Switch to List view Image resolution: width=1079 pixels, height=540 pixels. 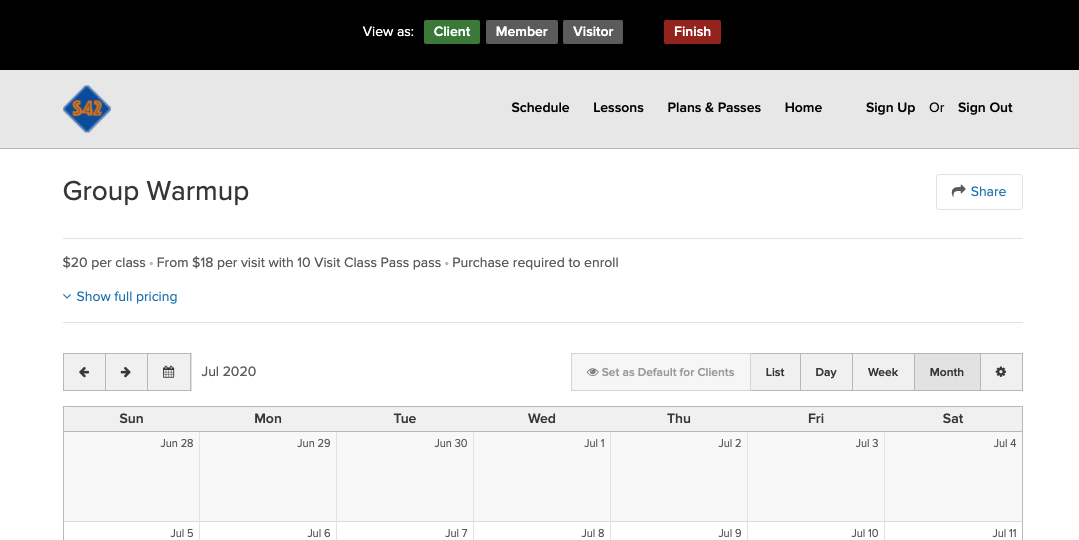[775, 372]
